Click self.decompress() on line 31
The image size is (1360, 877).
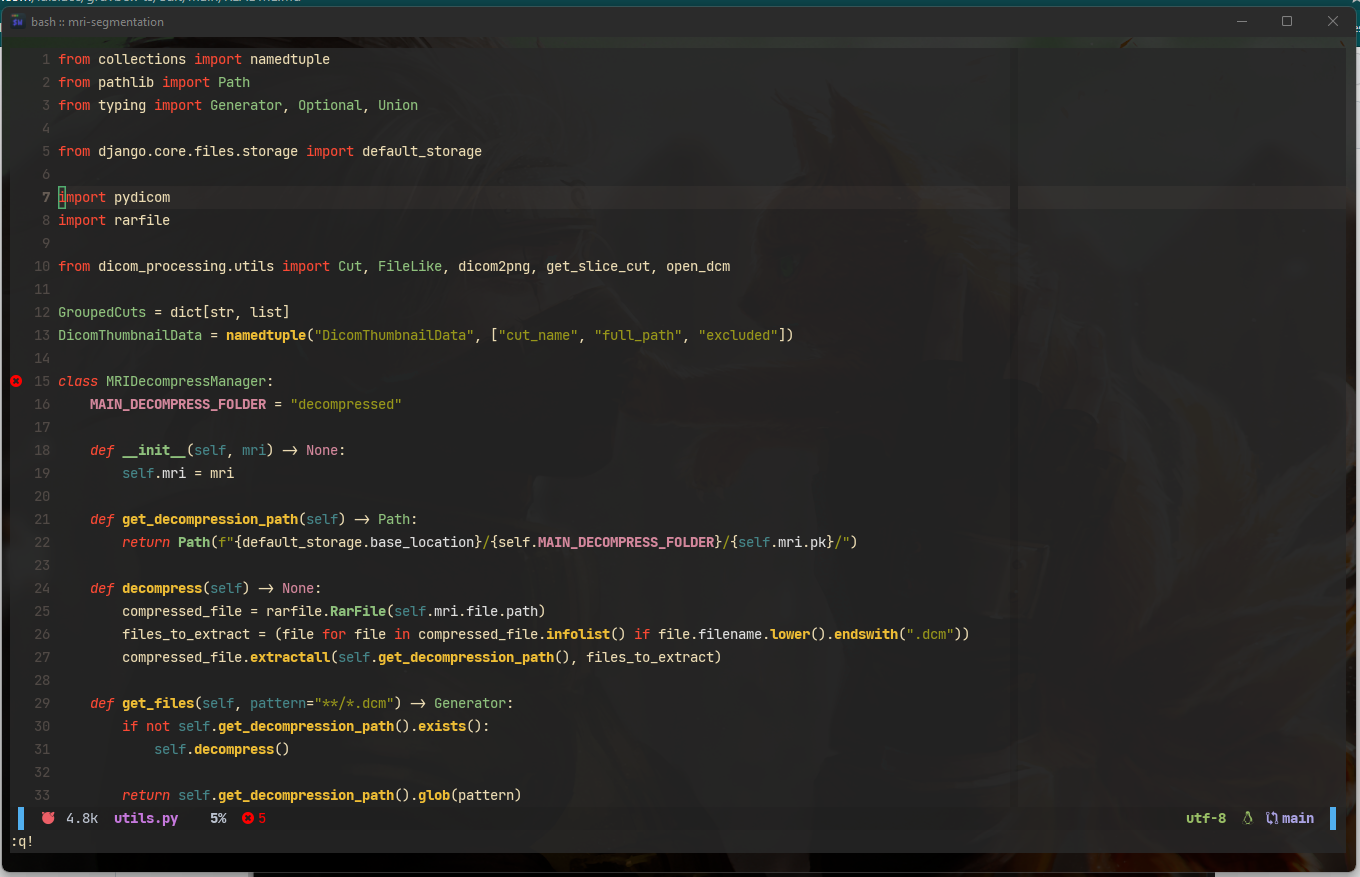(x=222, y=749)
